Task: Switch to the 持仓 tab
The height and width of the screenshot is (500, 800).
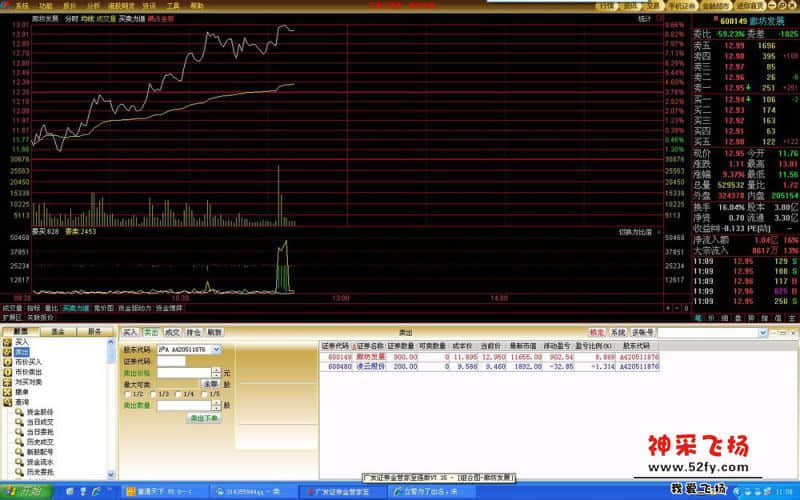Action: [194, 332]
